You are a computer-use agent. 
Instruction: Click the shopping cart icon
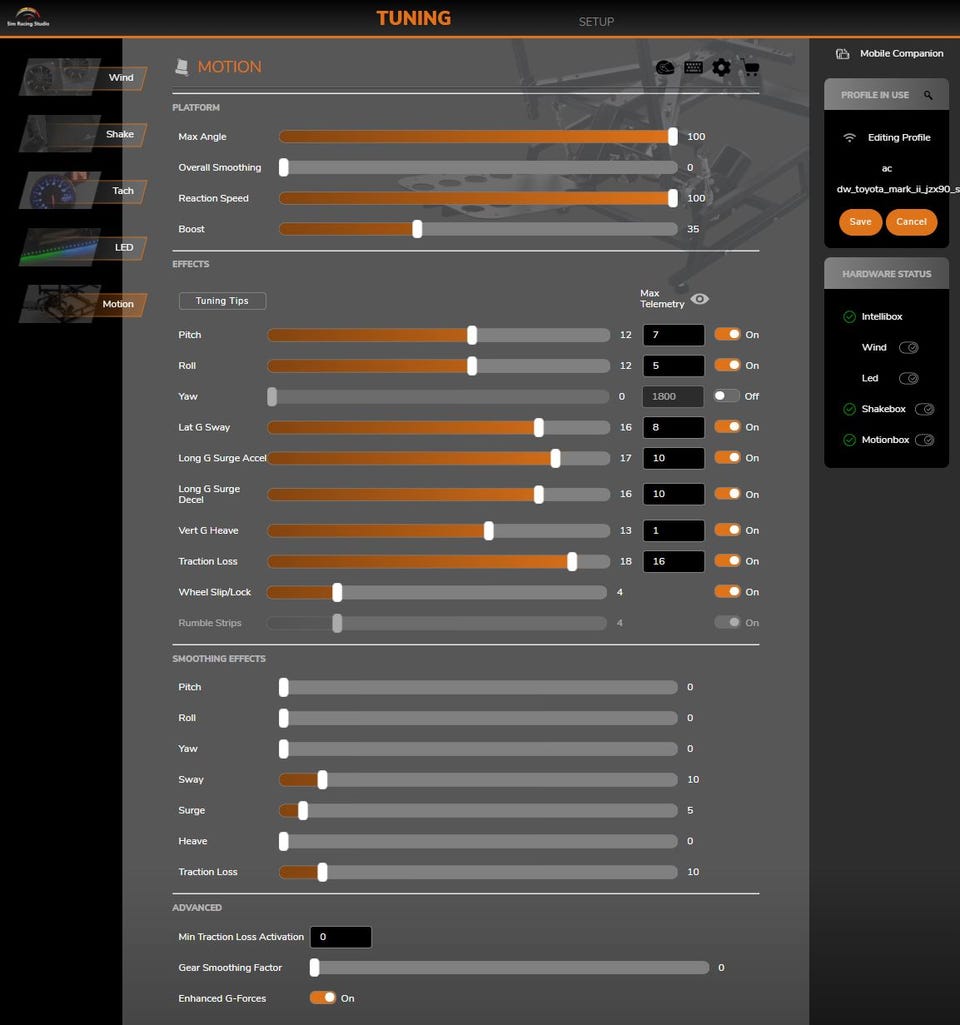point(750,67)
